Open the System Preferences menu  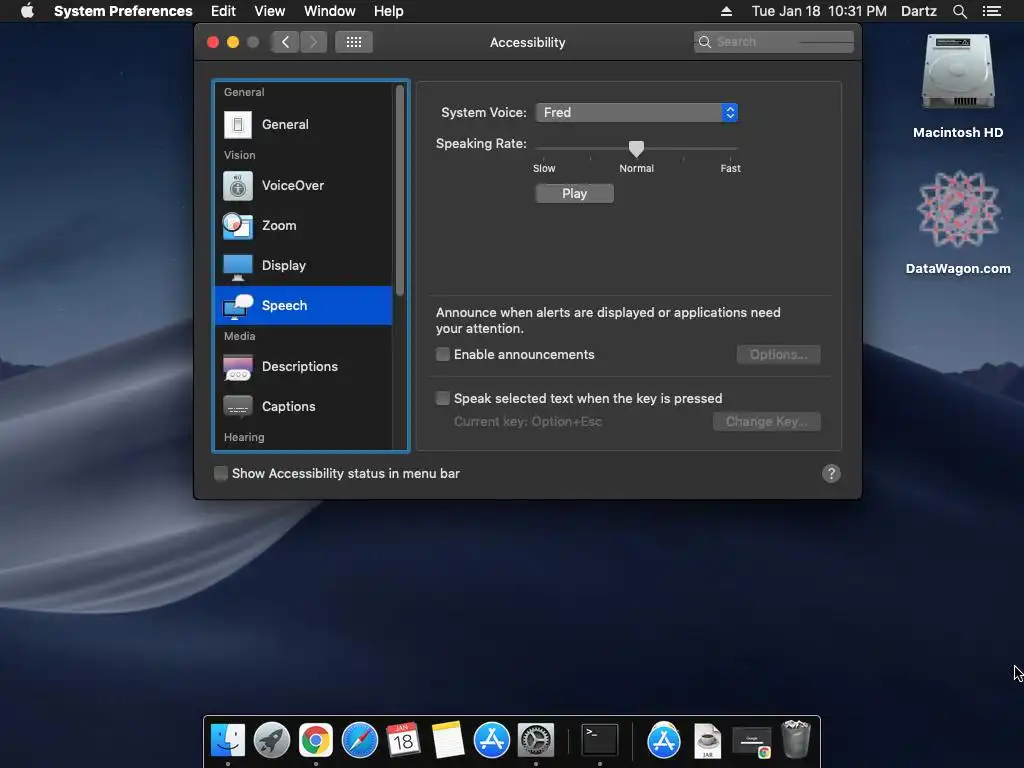pyautogui.click(x=123, y=11)
